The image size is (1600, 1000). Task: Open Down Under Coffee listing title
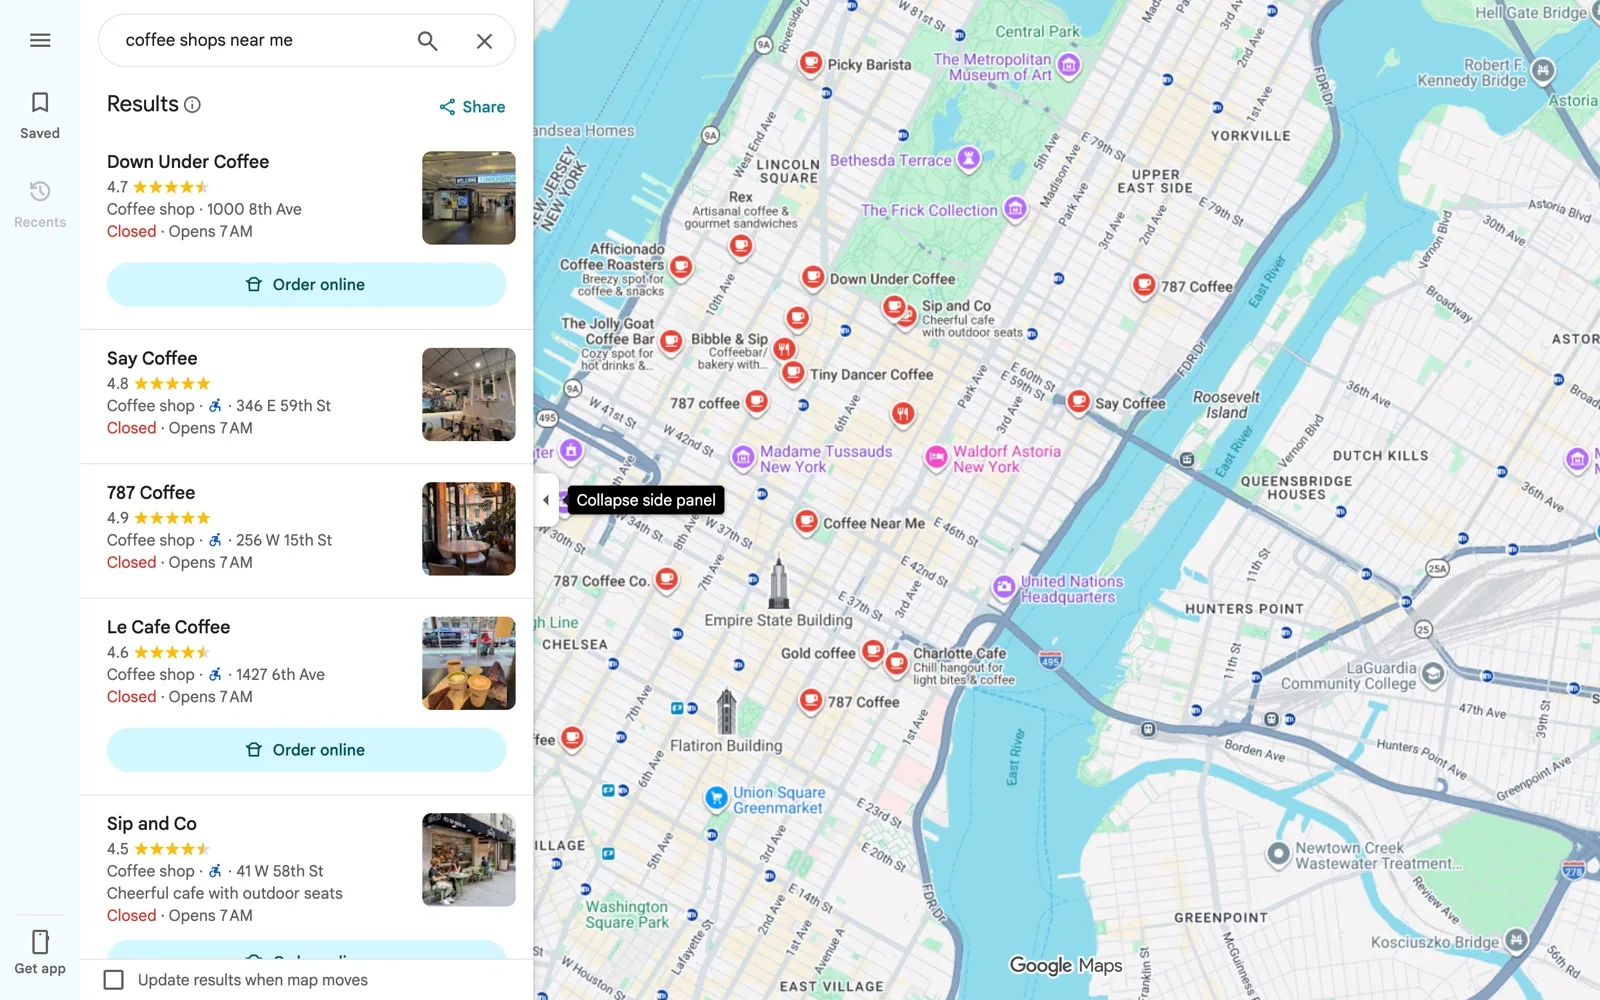coord(188,162)
